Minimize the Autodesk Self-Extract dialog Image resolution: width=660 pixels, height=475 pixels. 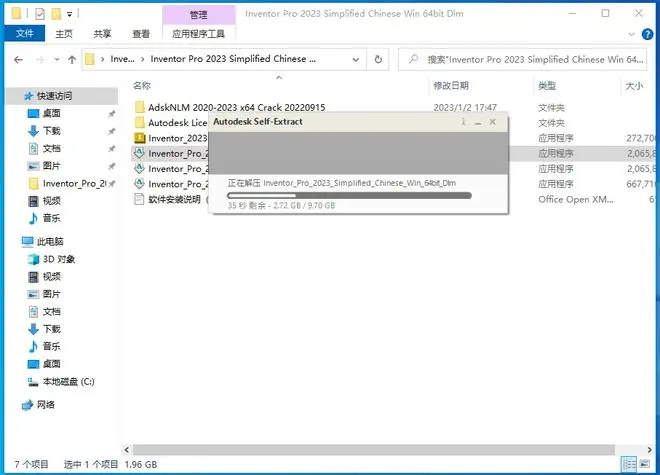point(478,122)
